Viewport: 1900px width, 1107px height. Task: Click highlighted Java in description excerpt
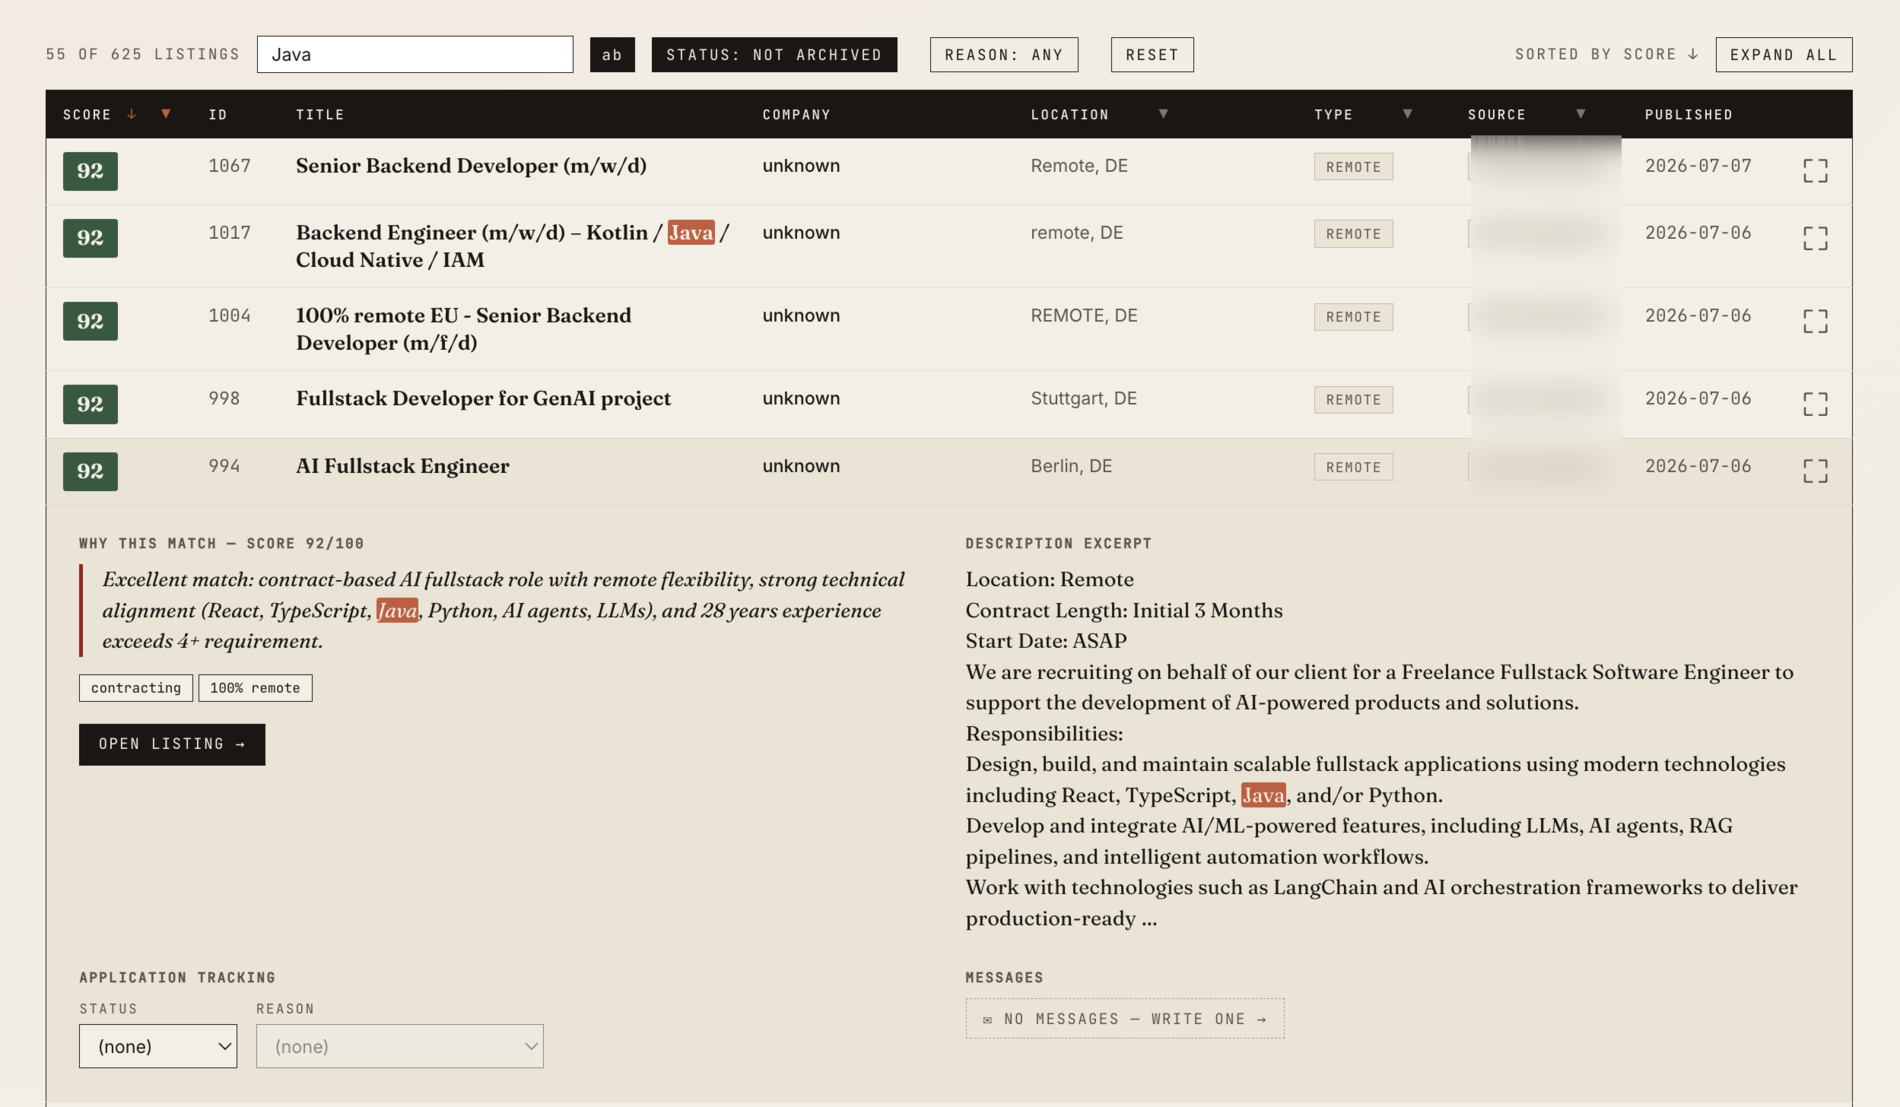(1263, 795)
